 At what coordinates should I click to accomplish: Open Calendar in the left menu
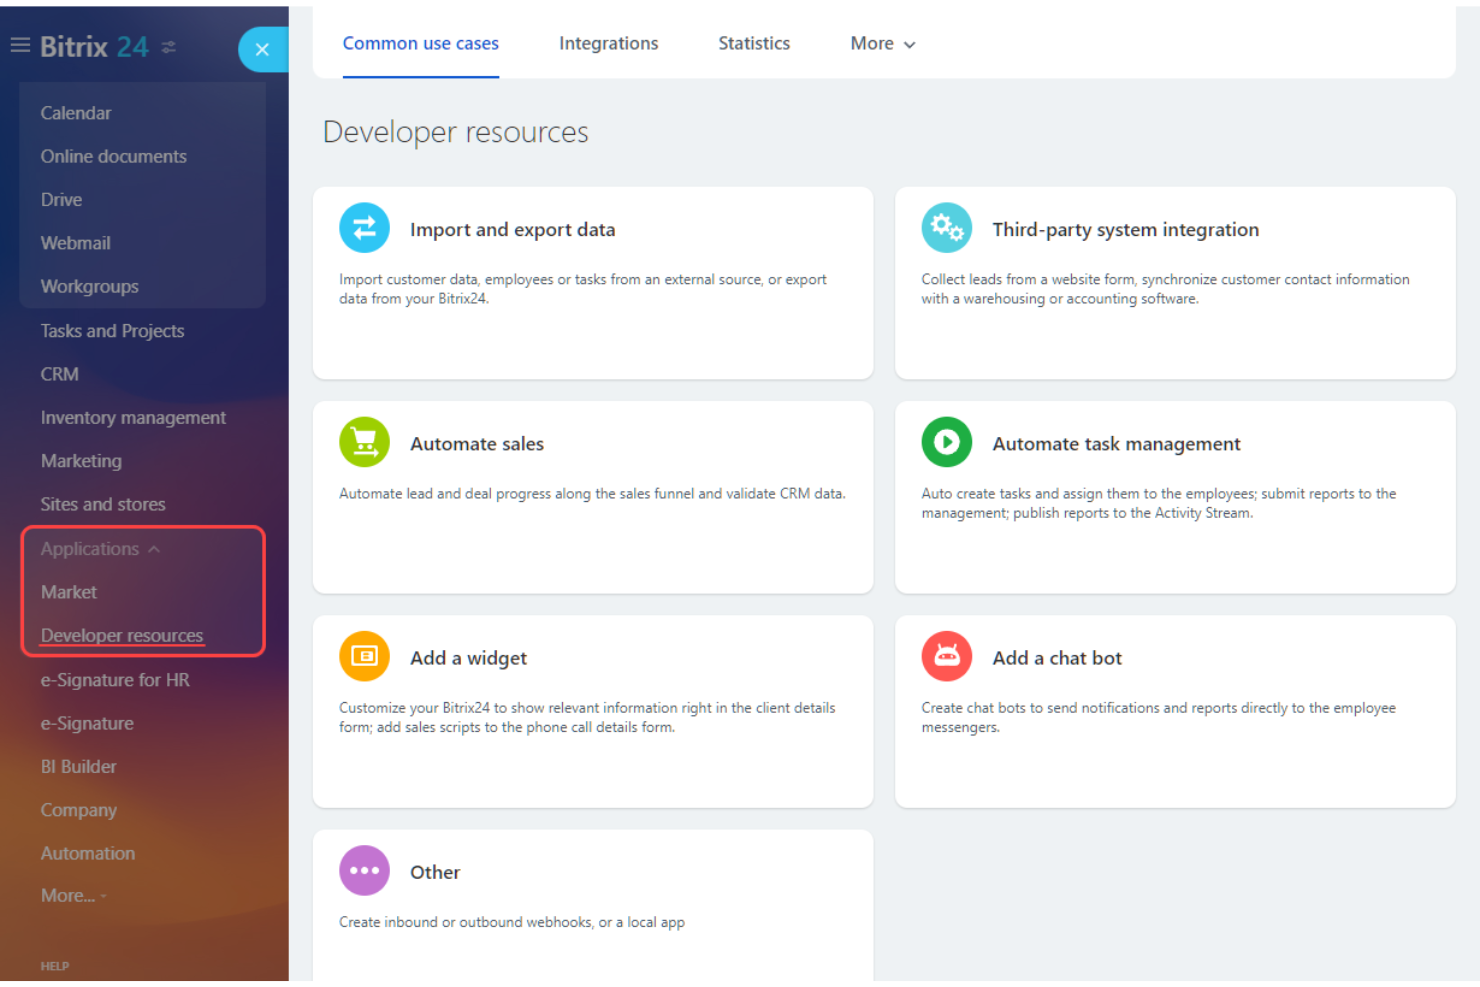tap(76, 113)
